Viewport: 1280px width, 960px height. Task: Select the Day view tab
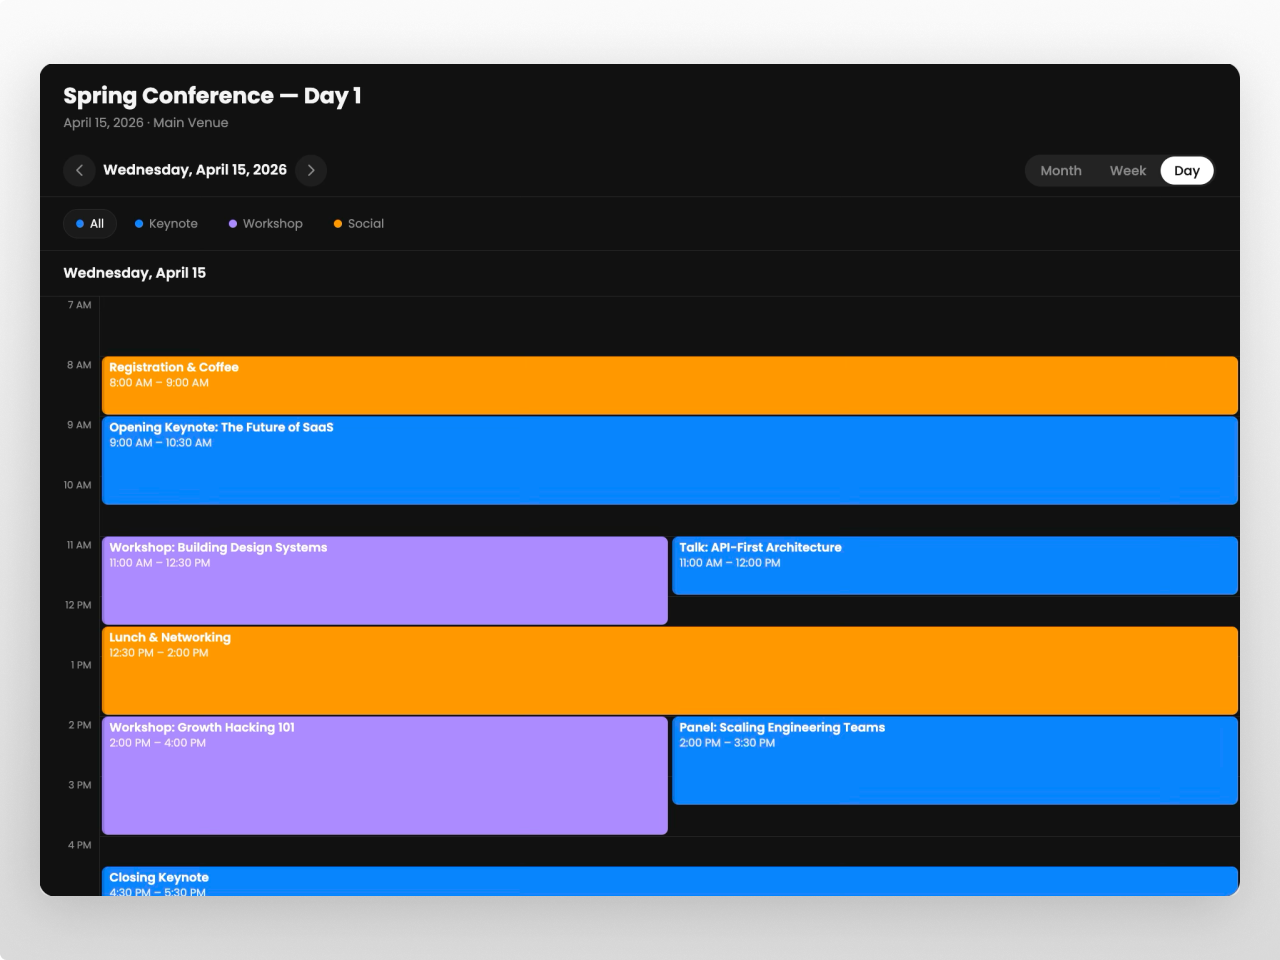coord(1187,171)
